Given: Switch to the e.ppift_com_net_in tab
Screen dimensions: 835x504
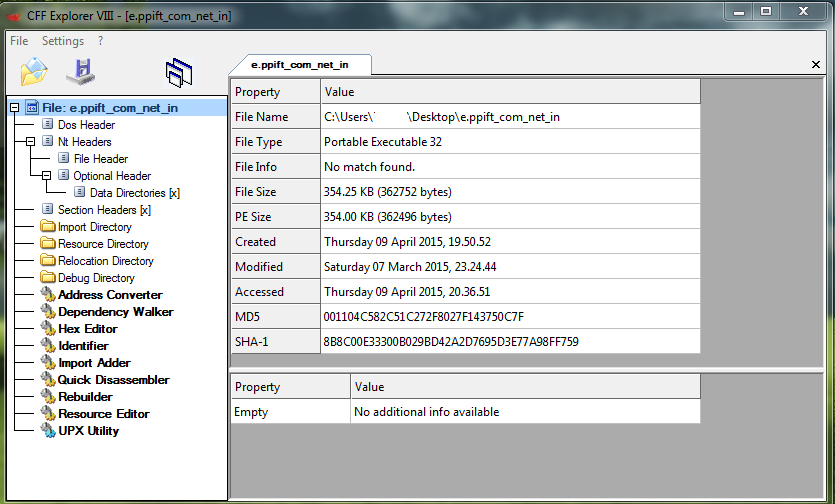Looking at the screenshot, I should point(300,65).
